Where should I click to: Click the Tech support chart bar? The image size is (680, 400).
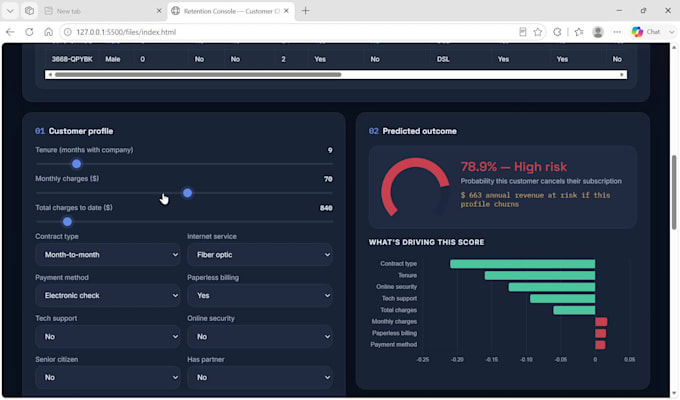pyautogui.click(x=562, y=298)
